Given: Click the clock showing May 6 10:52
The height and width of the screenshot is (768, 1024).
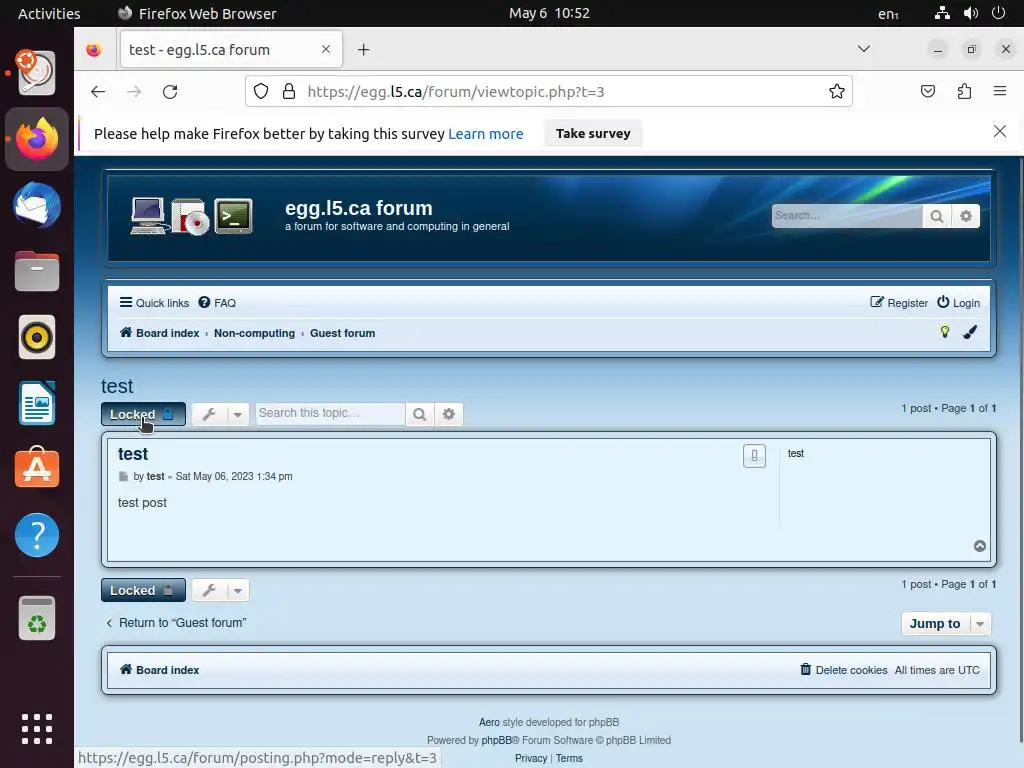Looking at the screenshot, I should 549,14.
